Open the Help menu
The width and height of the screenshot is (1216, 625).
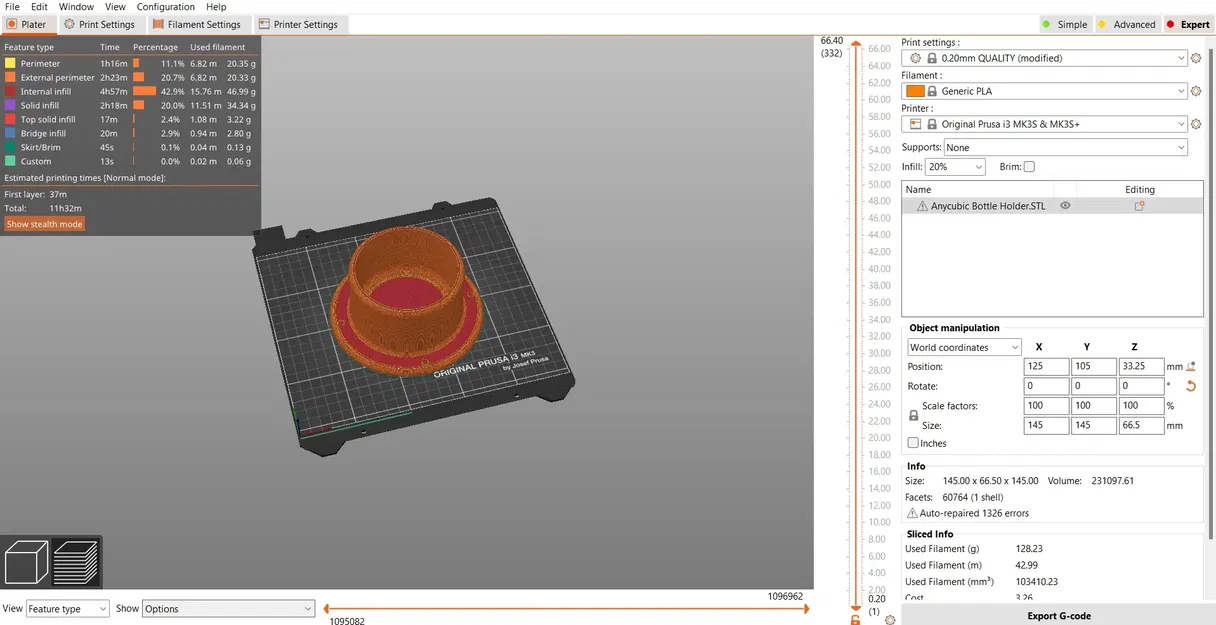point(216,7)
